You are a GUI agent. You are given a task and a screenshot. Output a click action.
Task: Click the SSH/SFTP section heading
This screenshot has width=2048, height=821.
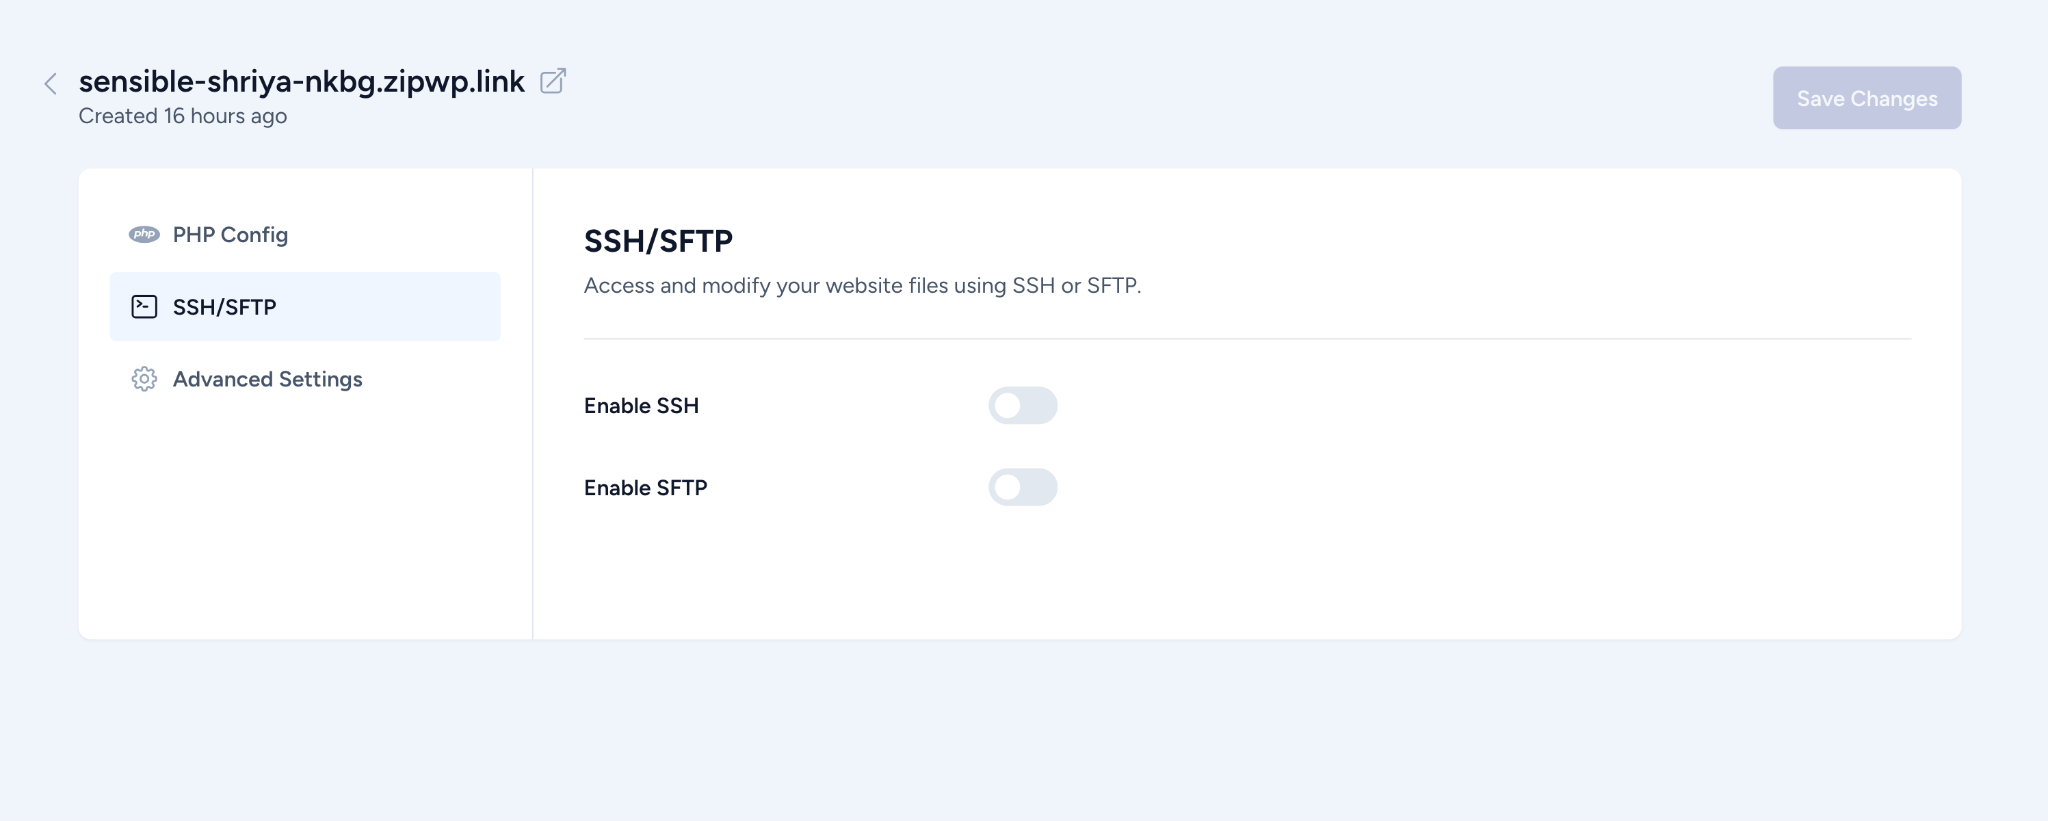pos(658,240)
